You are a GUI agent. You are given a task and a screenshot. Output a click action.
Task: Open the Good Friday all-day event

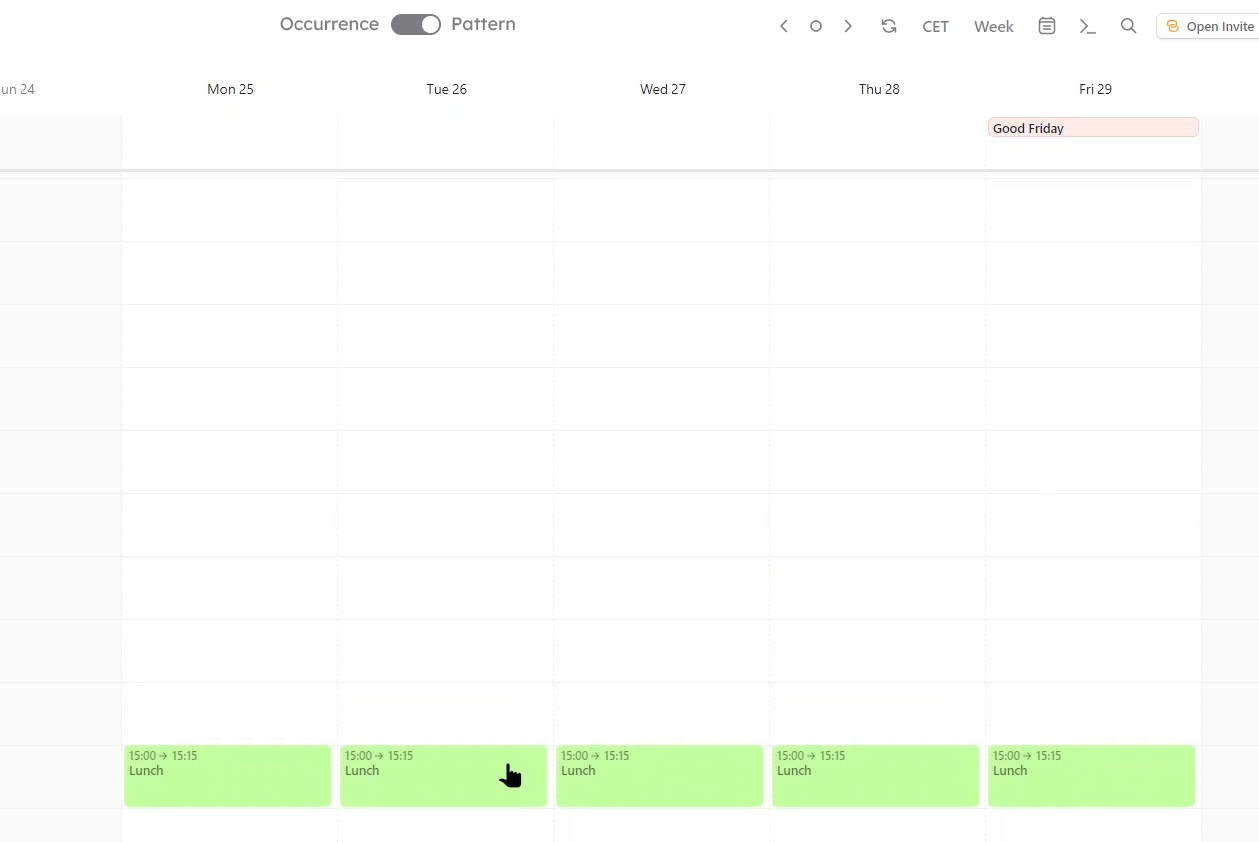pyautogui.click(x=1093, y=128)
